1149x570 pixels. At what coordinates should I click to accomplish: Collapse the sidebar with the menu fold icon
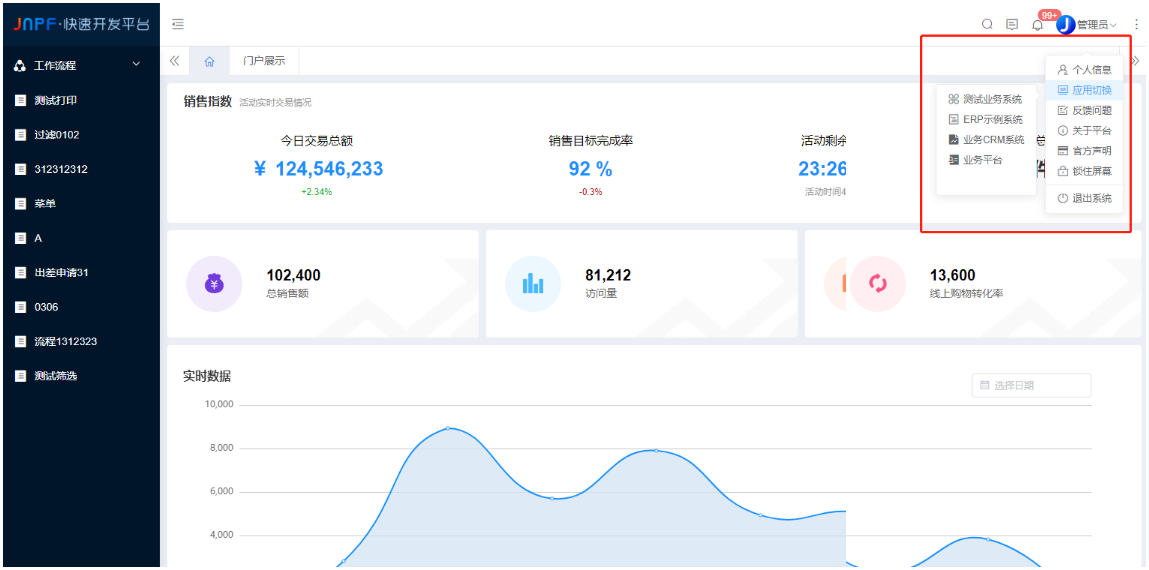pos(177,24)
